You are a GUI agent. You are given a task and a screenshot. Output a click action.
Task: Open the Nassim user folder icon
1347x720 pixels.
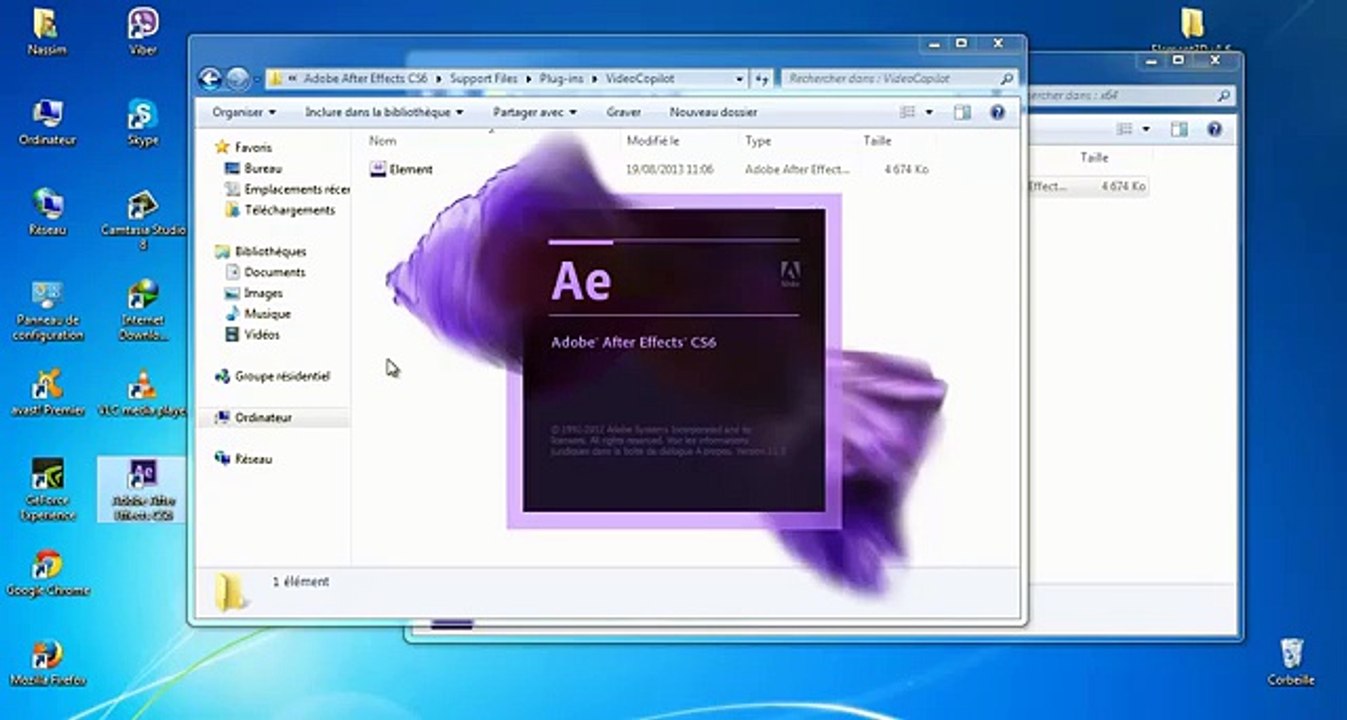tap(45, 30)
